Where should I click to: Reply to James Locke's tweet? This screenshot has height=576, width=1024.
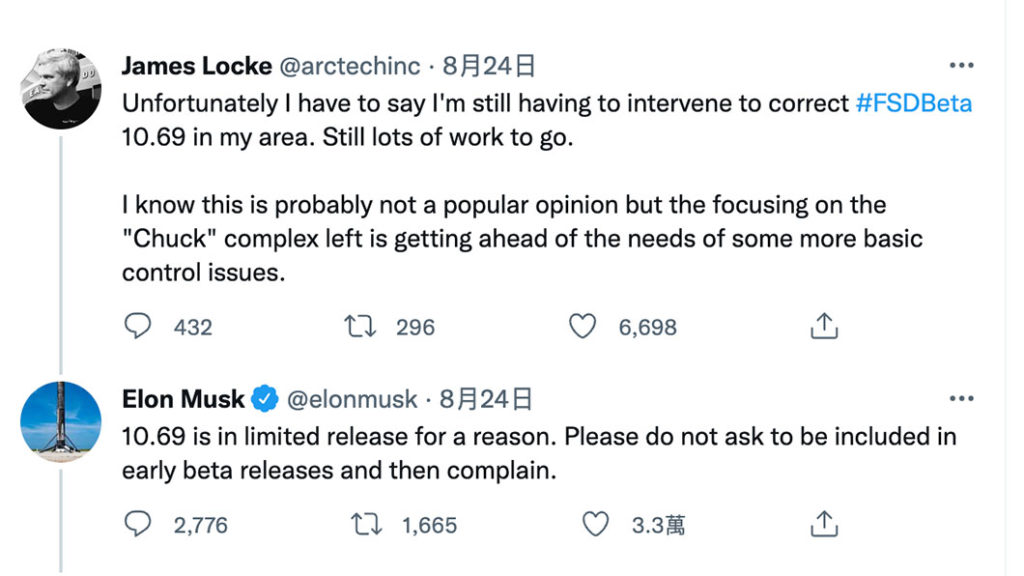[x=138, y=326]
